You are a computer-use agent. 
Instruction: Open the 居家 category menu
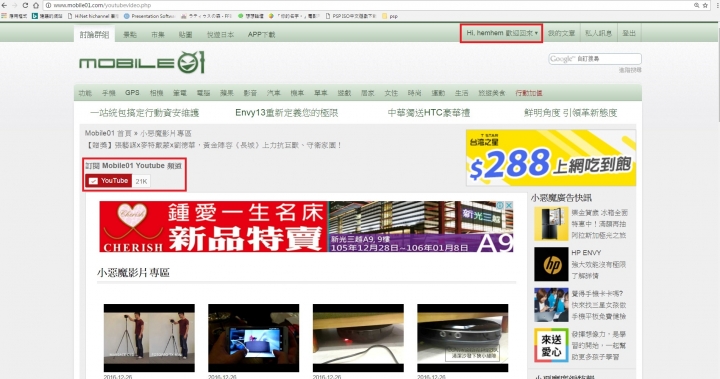368,93
